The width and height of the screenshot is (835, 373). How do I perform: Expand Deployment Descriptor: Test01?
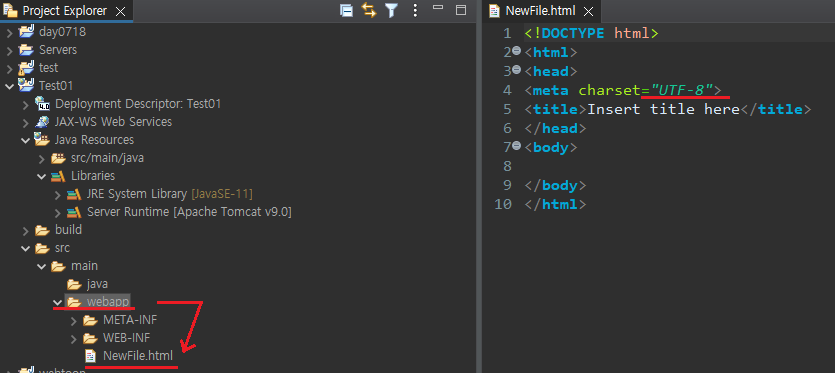(x=26, y=104)
